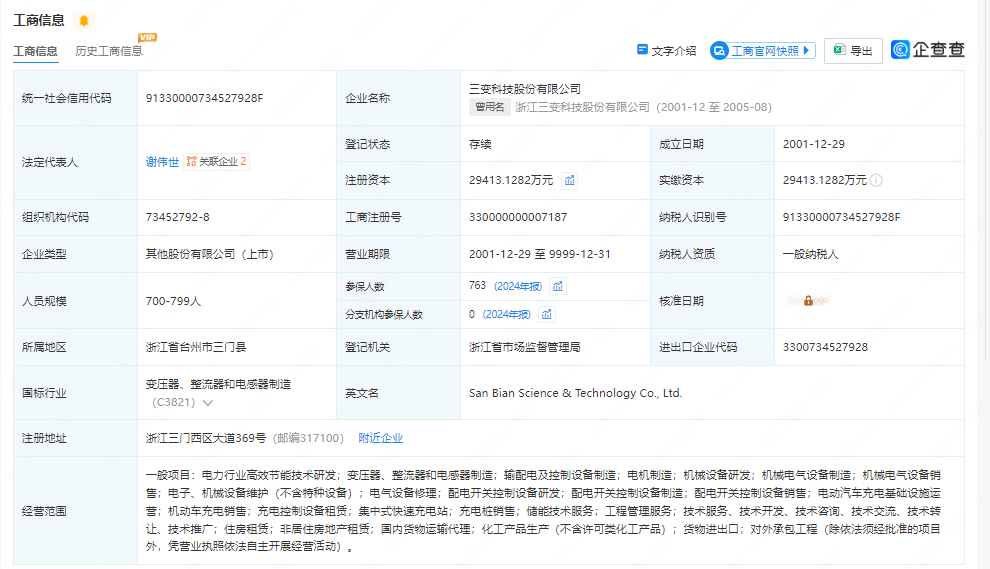
Task: Click info icon beside 实缴资本 value
Action: [876, 181]
